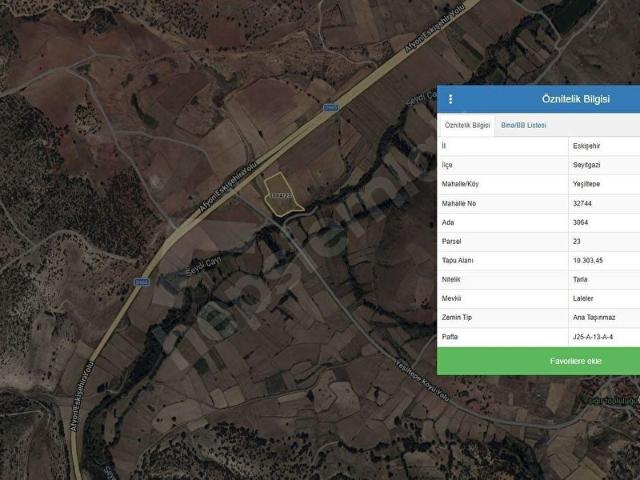The height and width of the screenshot is (480, 640).
Task: Click the Yeşiltepe Köyü Yolu road label
Action: (422, 380)
